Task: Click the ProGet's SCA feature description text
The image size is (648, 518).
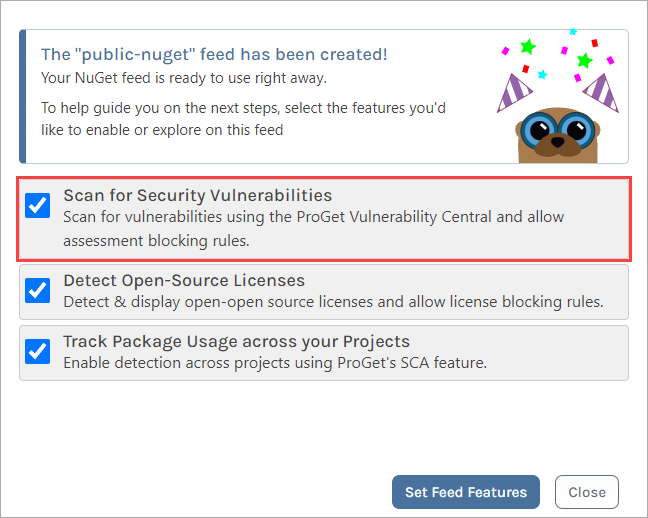Action: tap(274, 362)
